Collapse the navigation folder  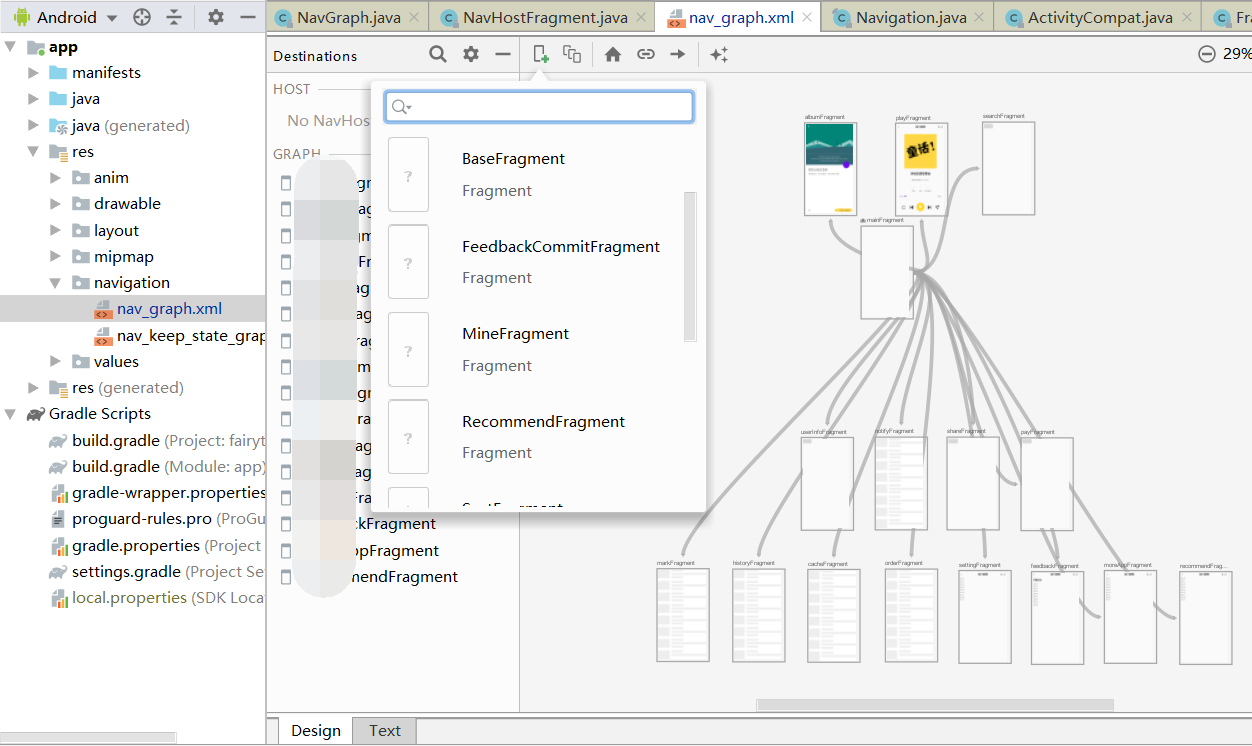[56, 283]
